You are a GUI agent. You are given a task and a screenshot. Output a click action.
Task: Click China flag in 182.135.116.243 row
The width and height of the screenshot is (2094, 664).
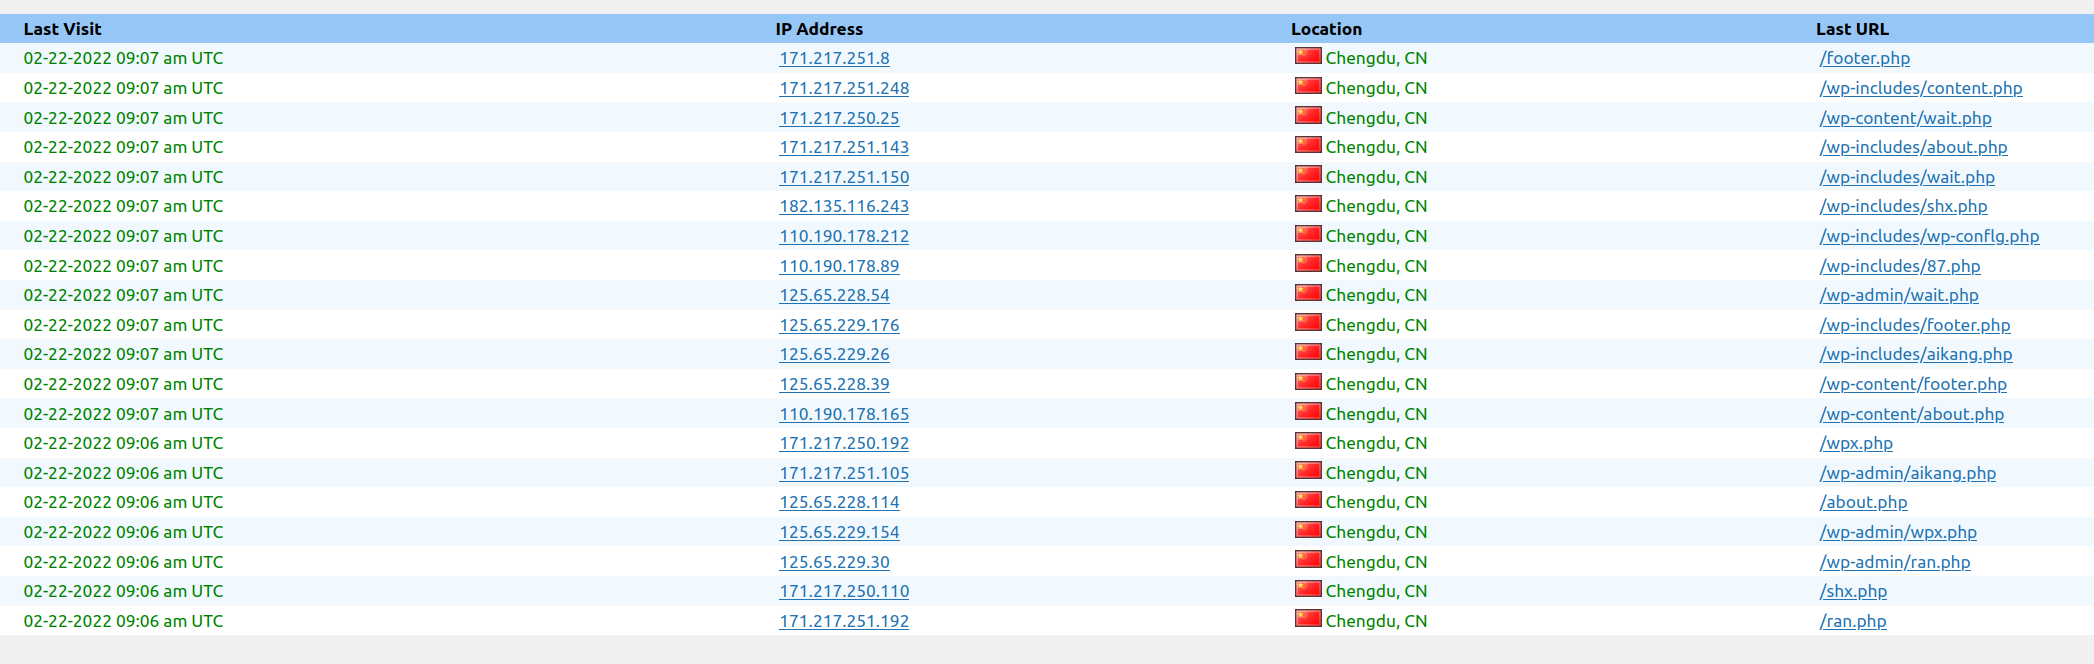(x=1308, y=204)
